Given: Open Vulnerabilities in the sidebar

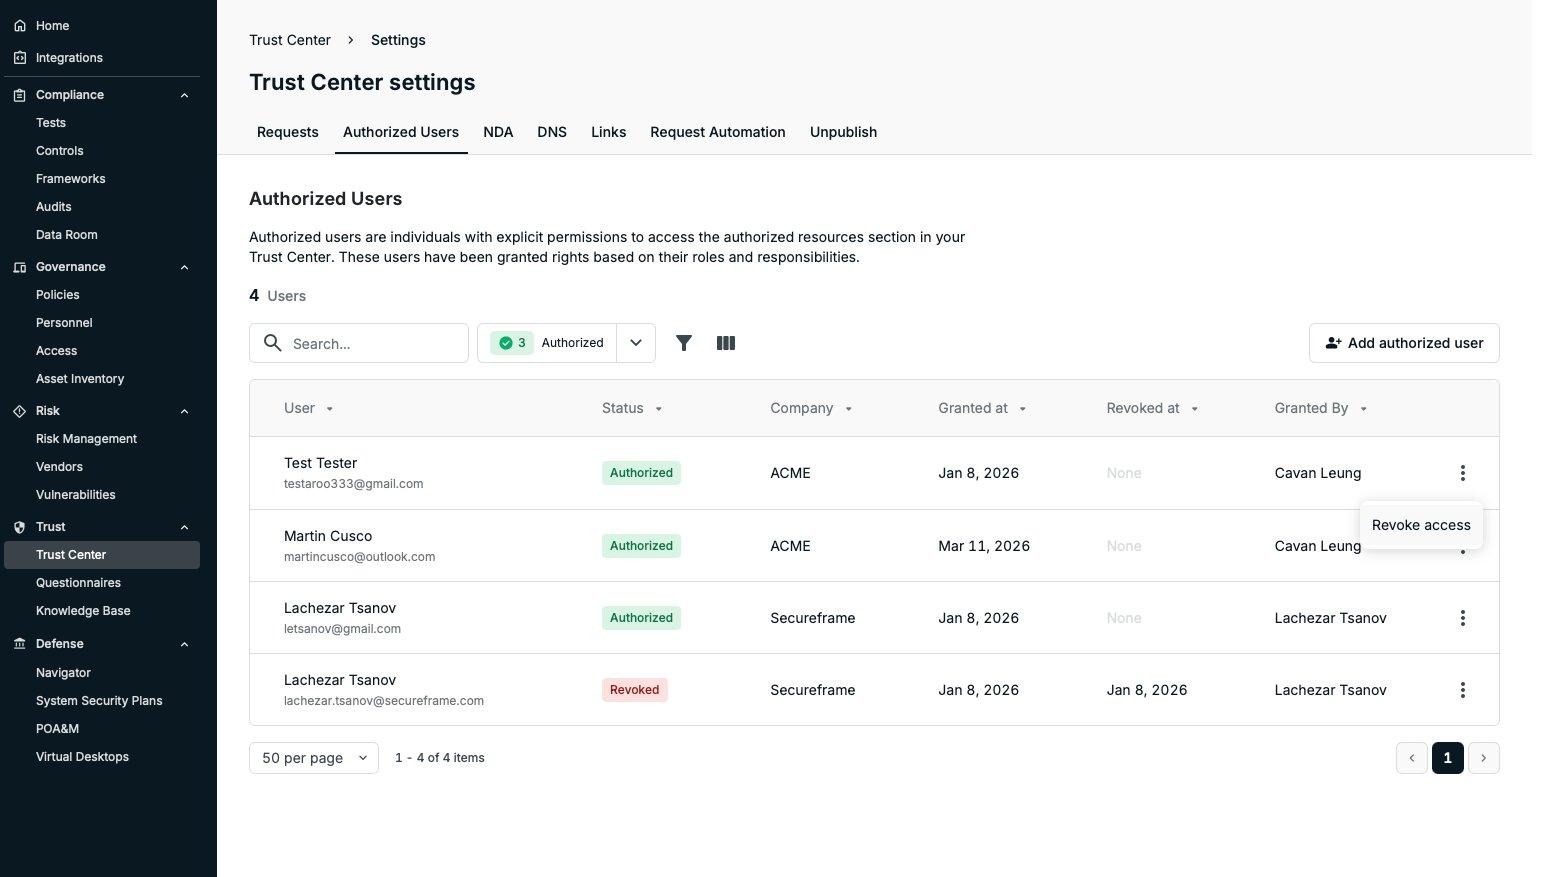Looking at the screenshot, I should [76, 495].
